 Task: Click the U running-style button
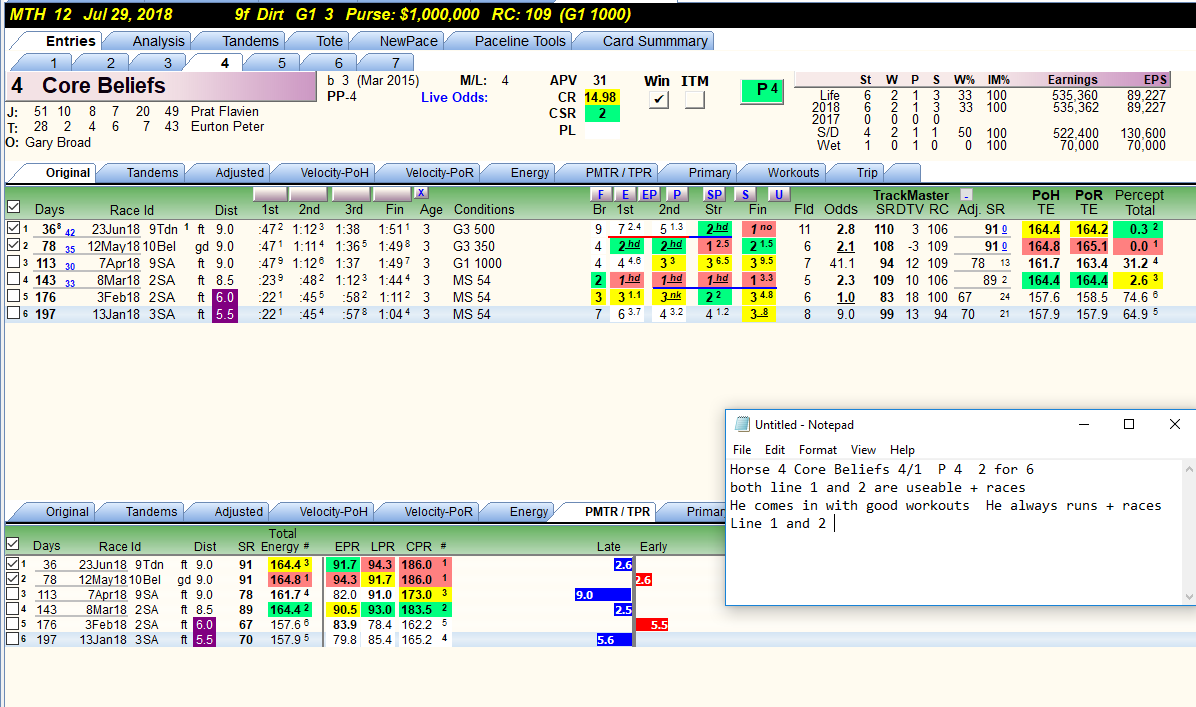[778, 194]
